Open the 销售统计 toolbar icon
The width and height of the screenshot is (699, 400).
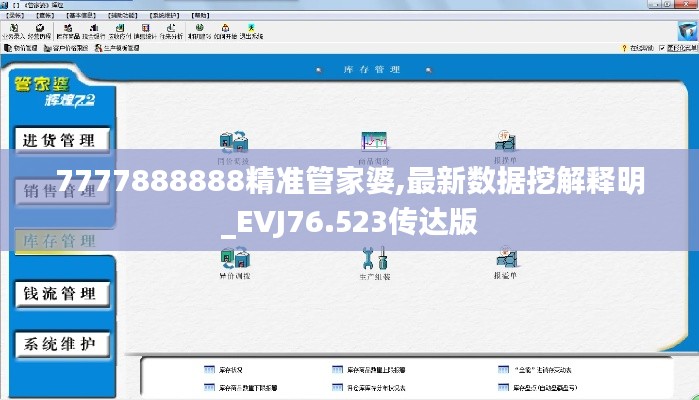coord(145,31)
